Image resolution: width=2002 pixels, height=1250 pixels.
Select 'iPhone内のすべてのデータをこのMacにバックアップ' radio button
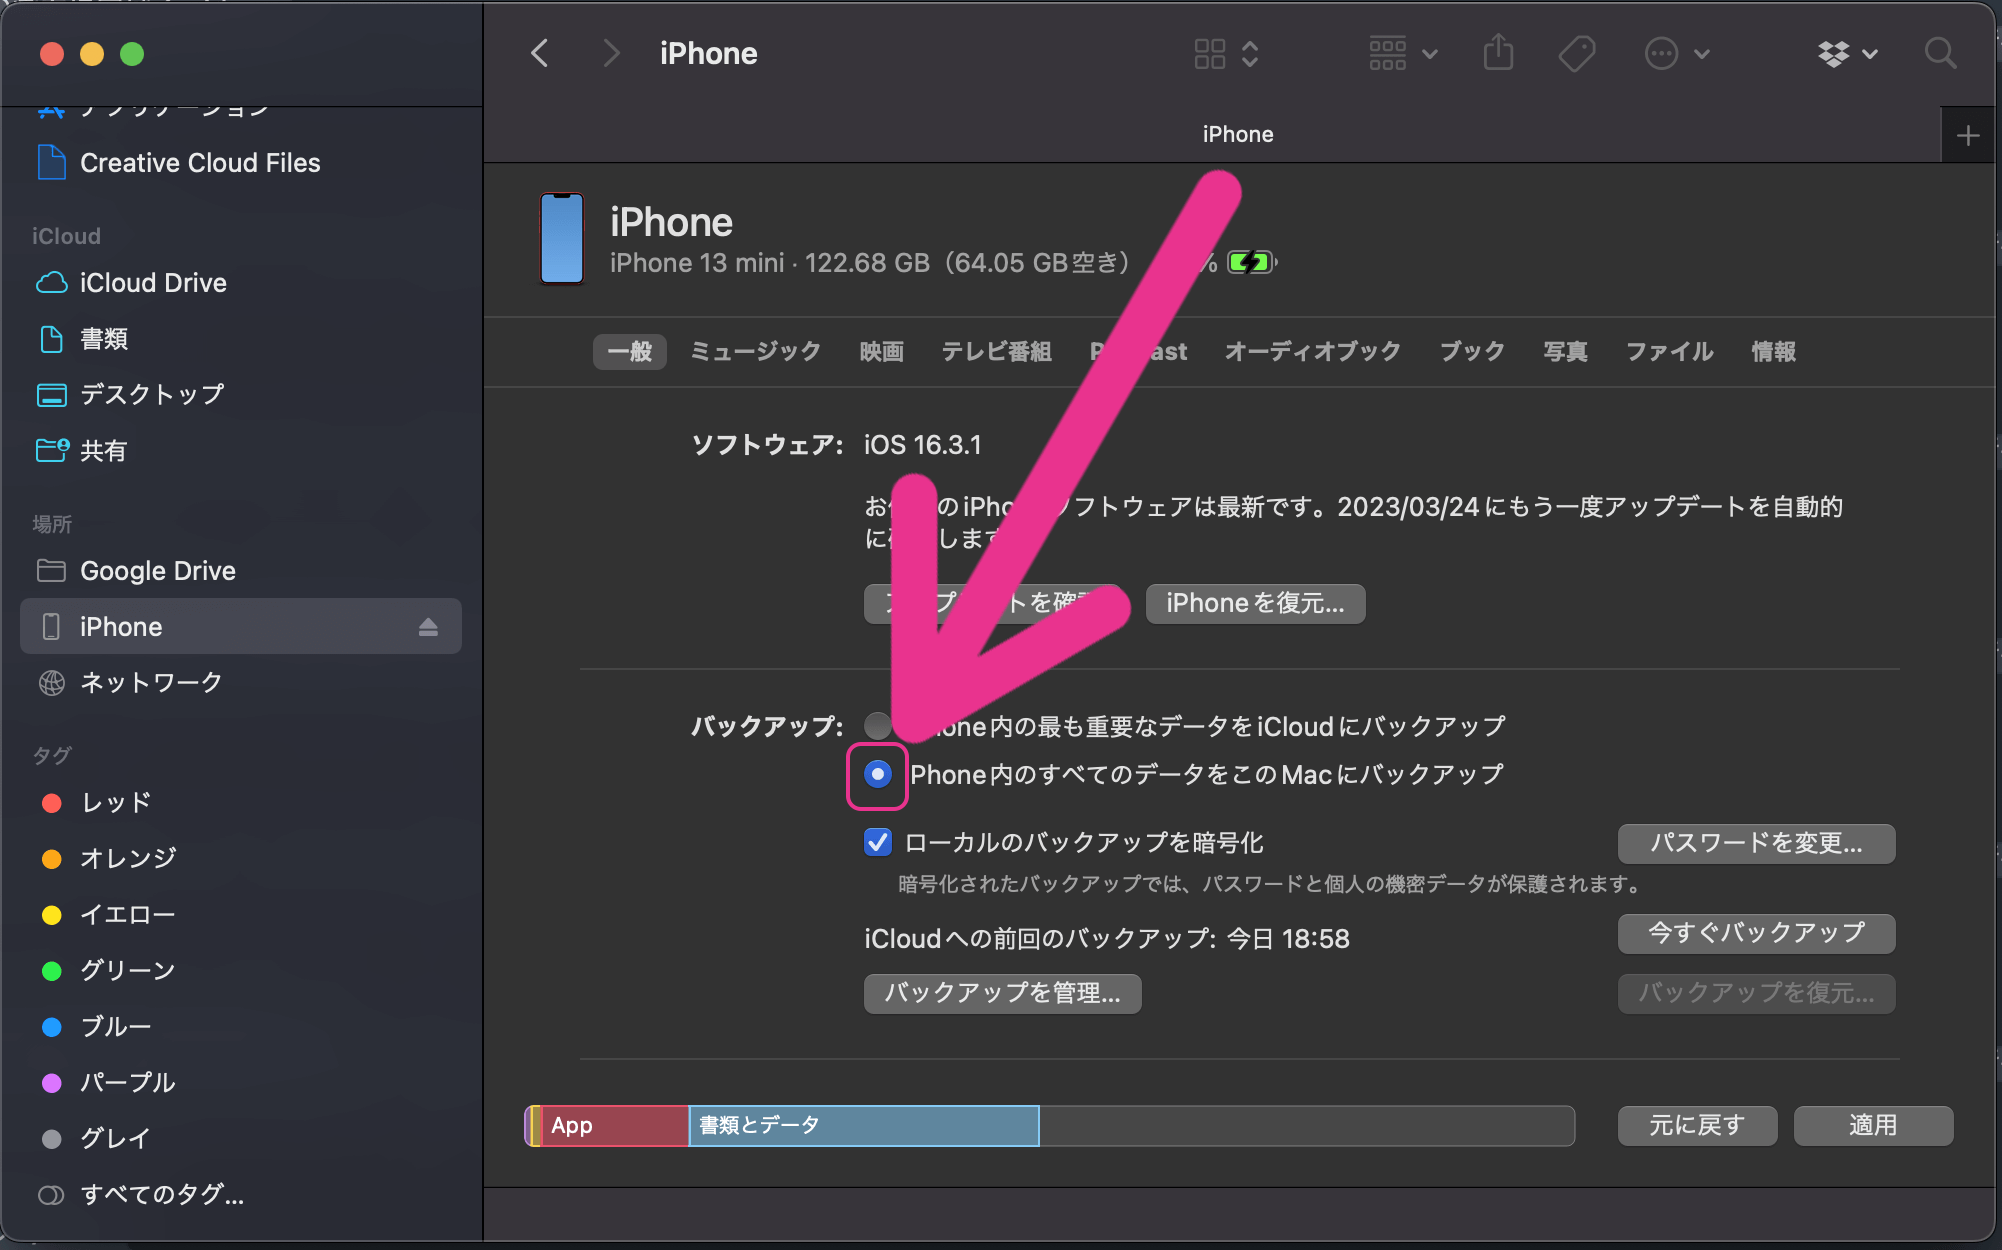tap(876, 775)
